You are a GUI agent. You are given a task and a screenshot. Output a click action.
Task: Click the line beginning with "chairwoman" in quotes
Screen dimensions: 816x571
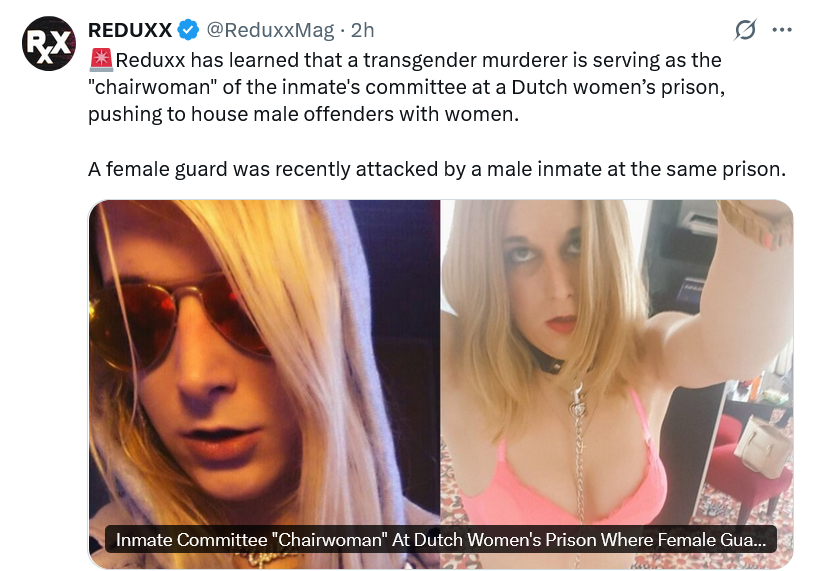(406, 87)
